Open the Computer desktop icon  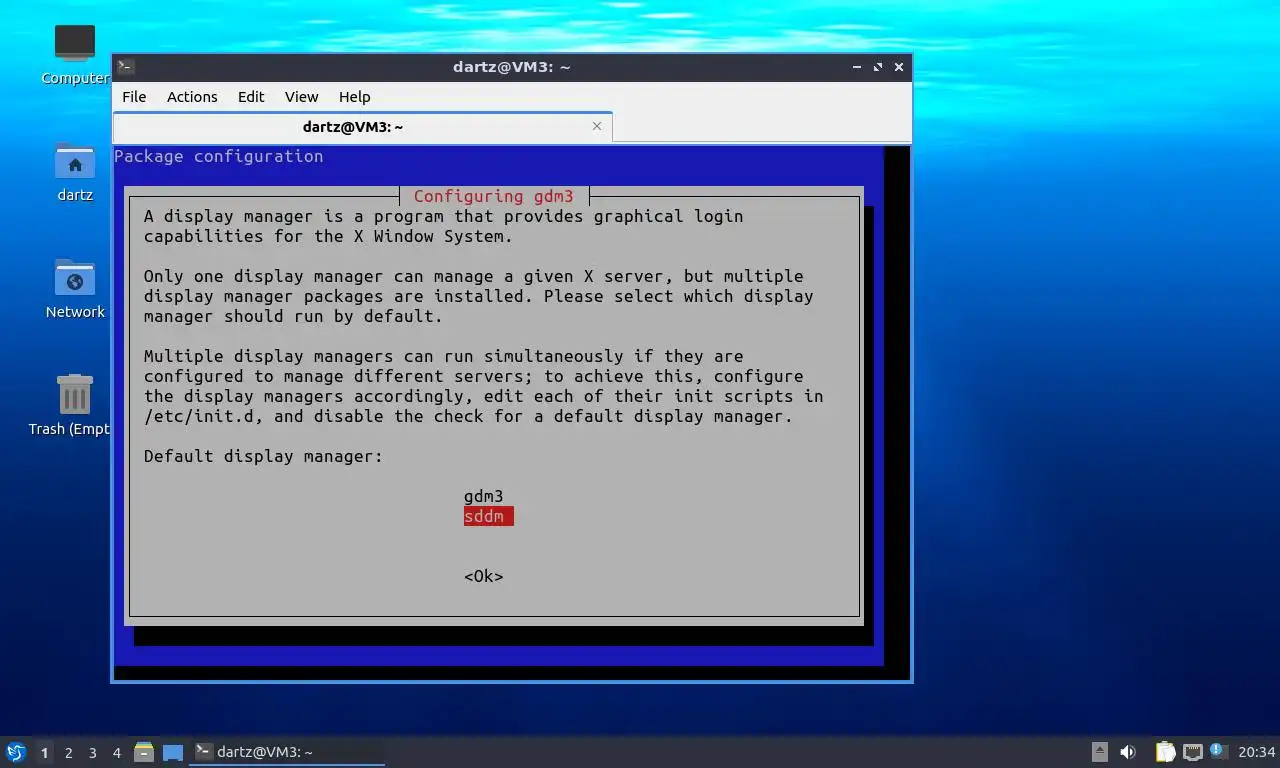click(75, 44)
